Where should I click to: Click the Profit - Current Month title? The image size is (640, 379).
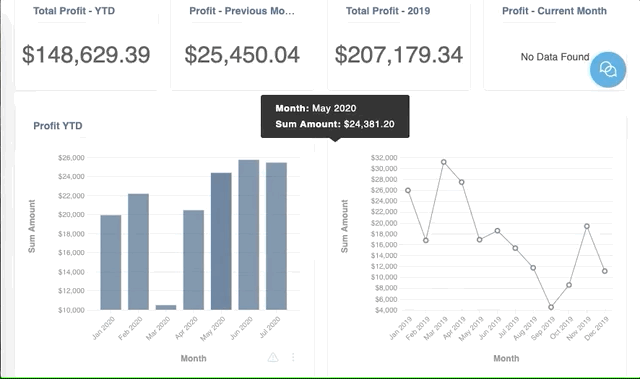[554, 11]
